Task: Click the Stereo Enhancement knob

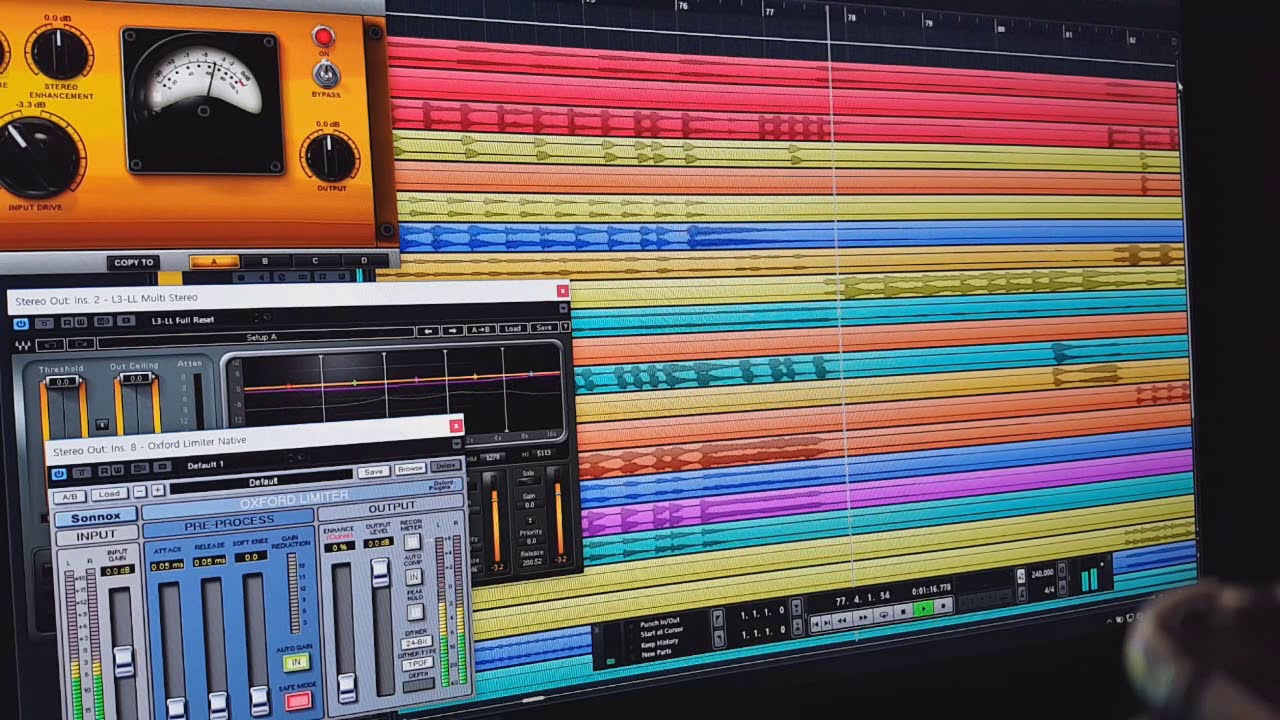Action: (59, 52)
